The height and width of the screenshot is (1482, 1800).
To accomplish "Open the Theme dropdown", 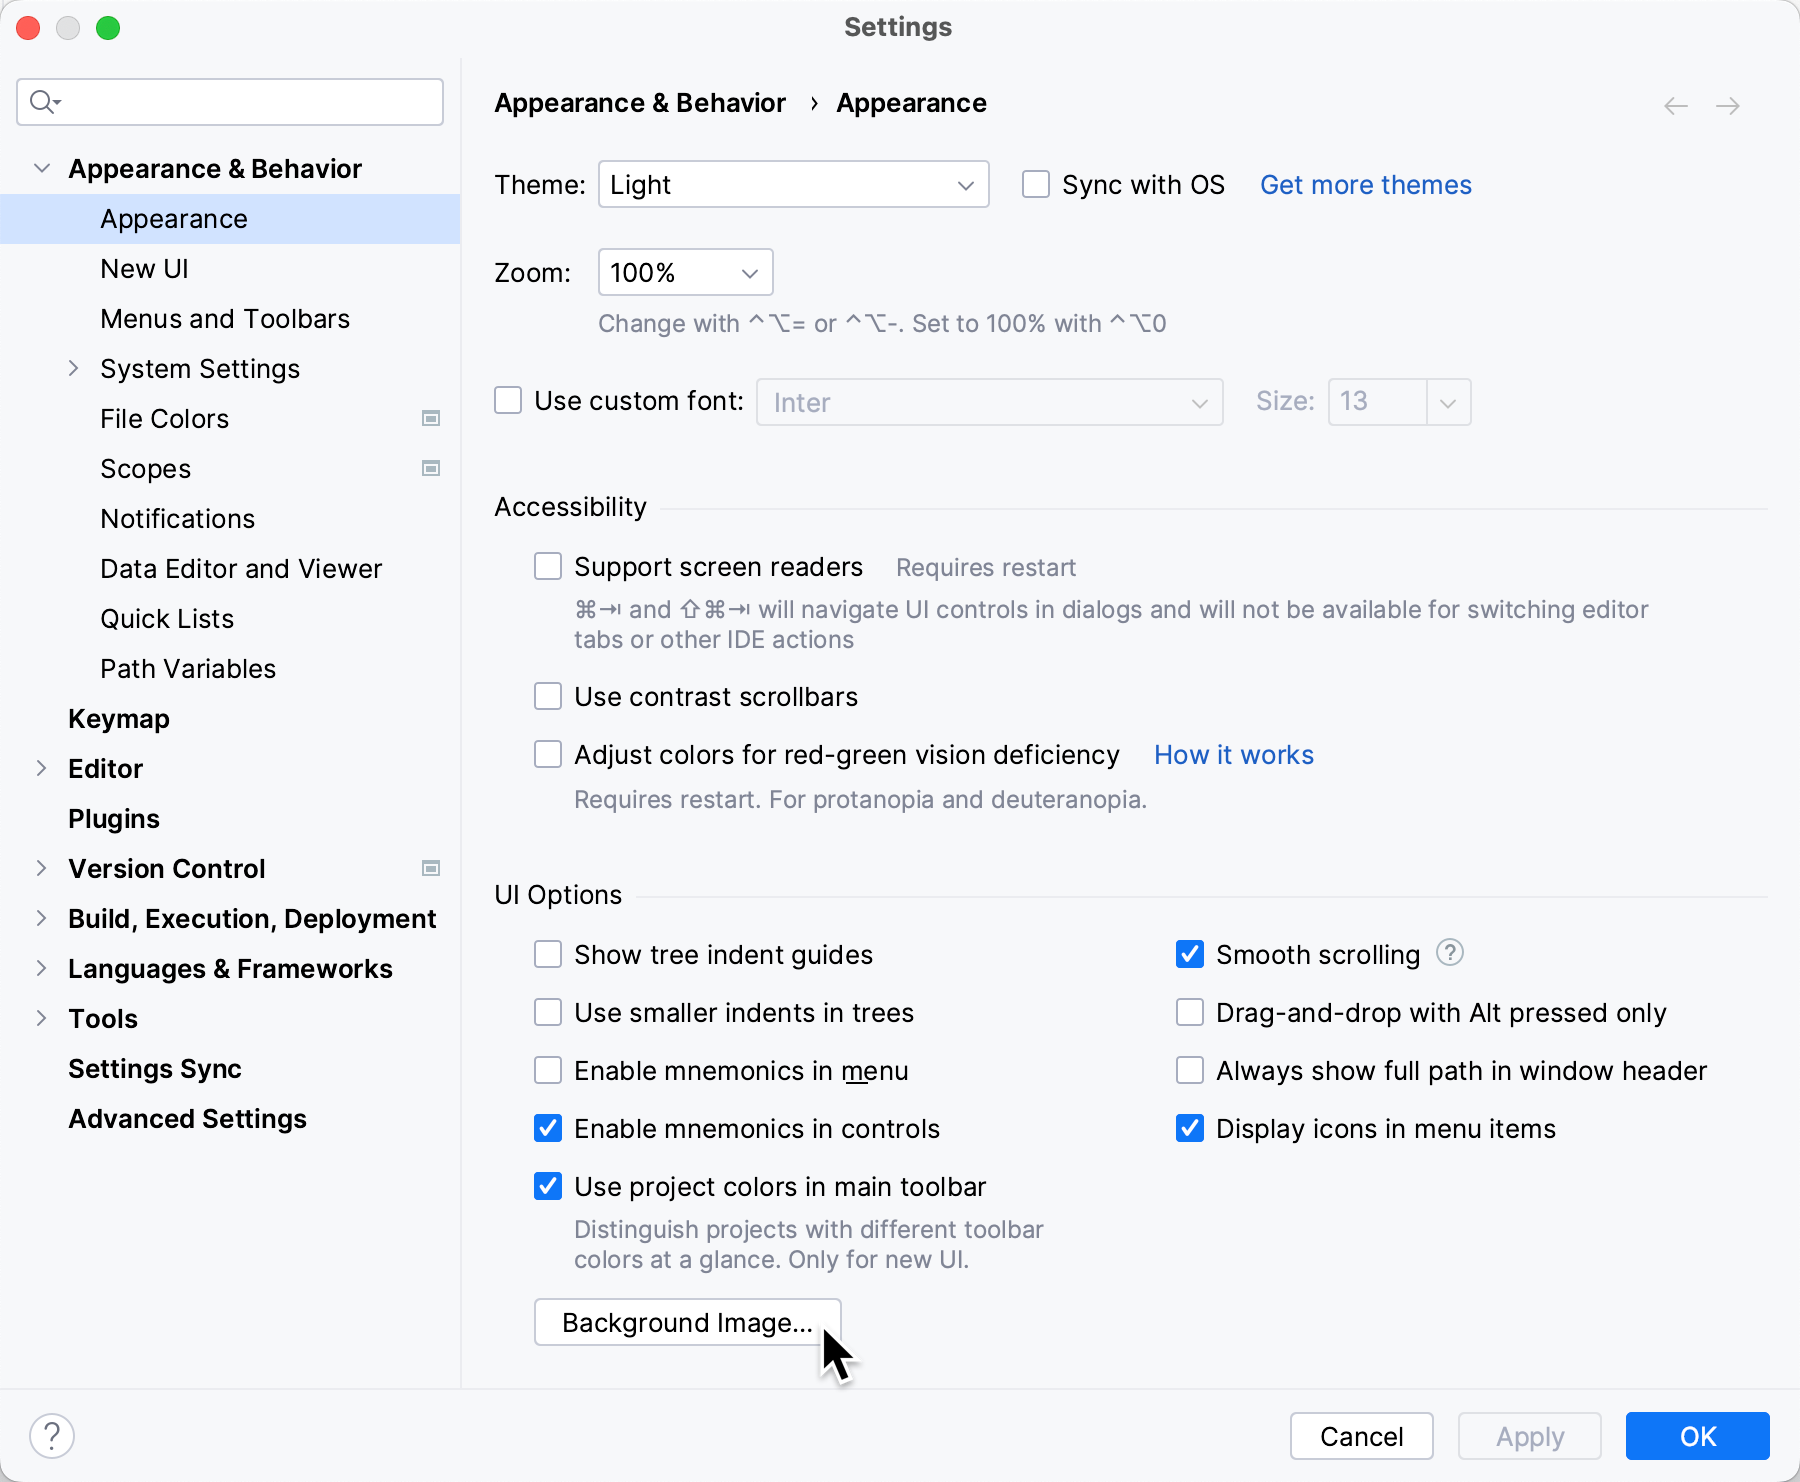I will click(793, 184).
